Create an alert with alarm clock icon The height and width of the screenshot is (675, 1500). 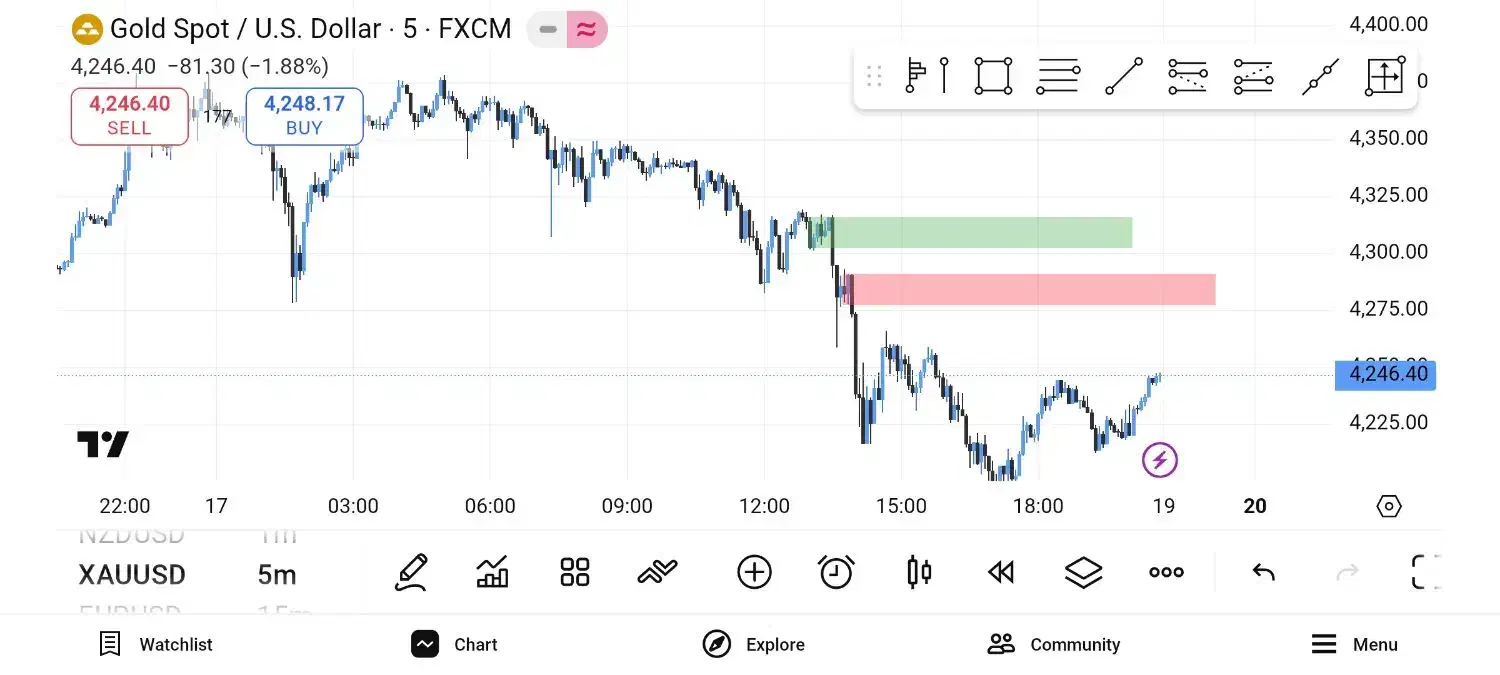836,573
